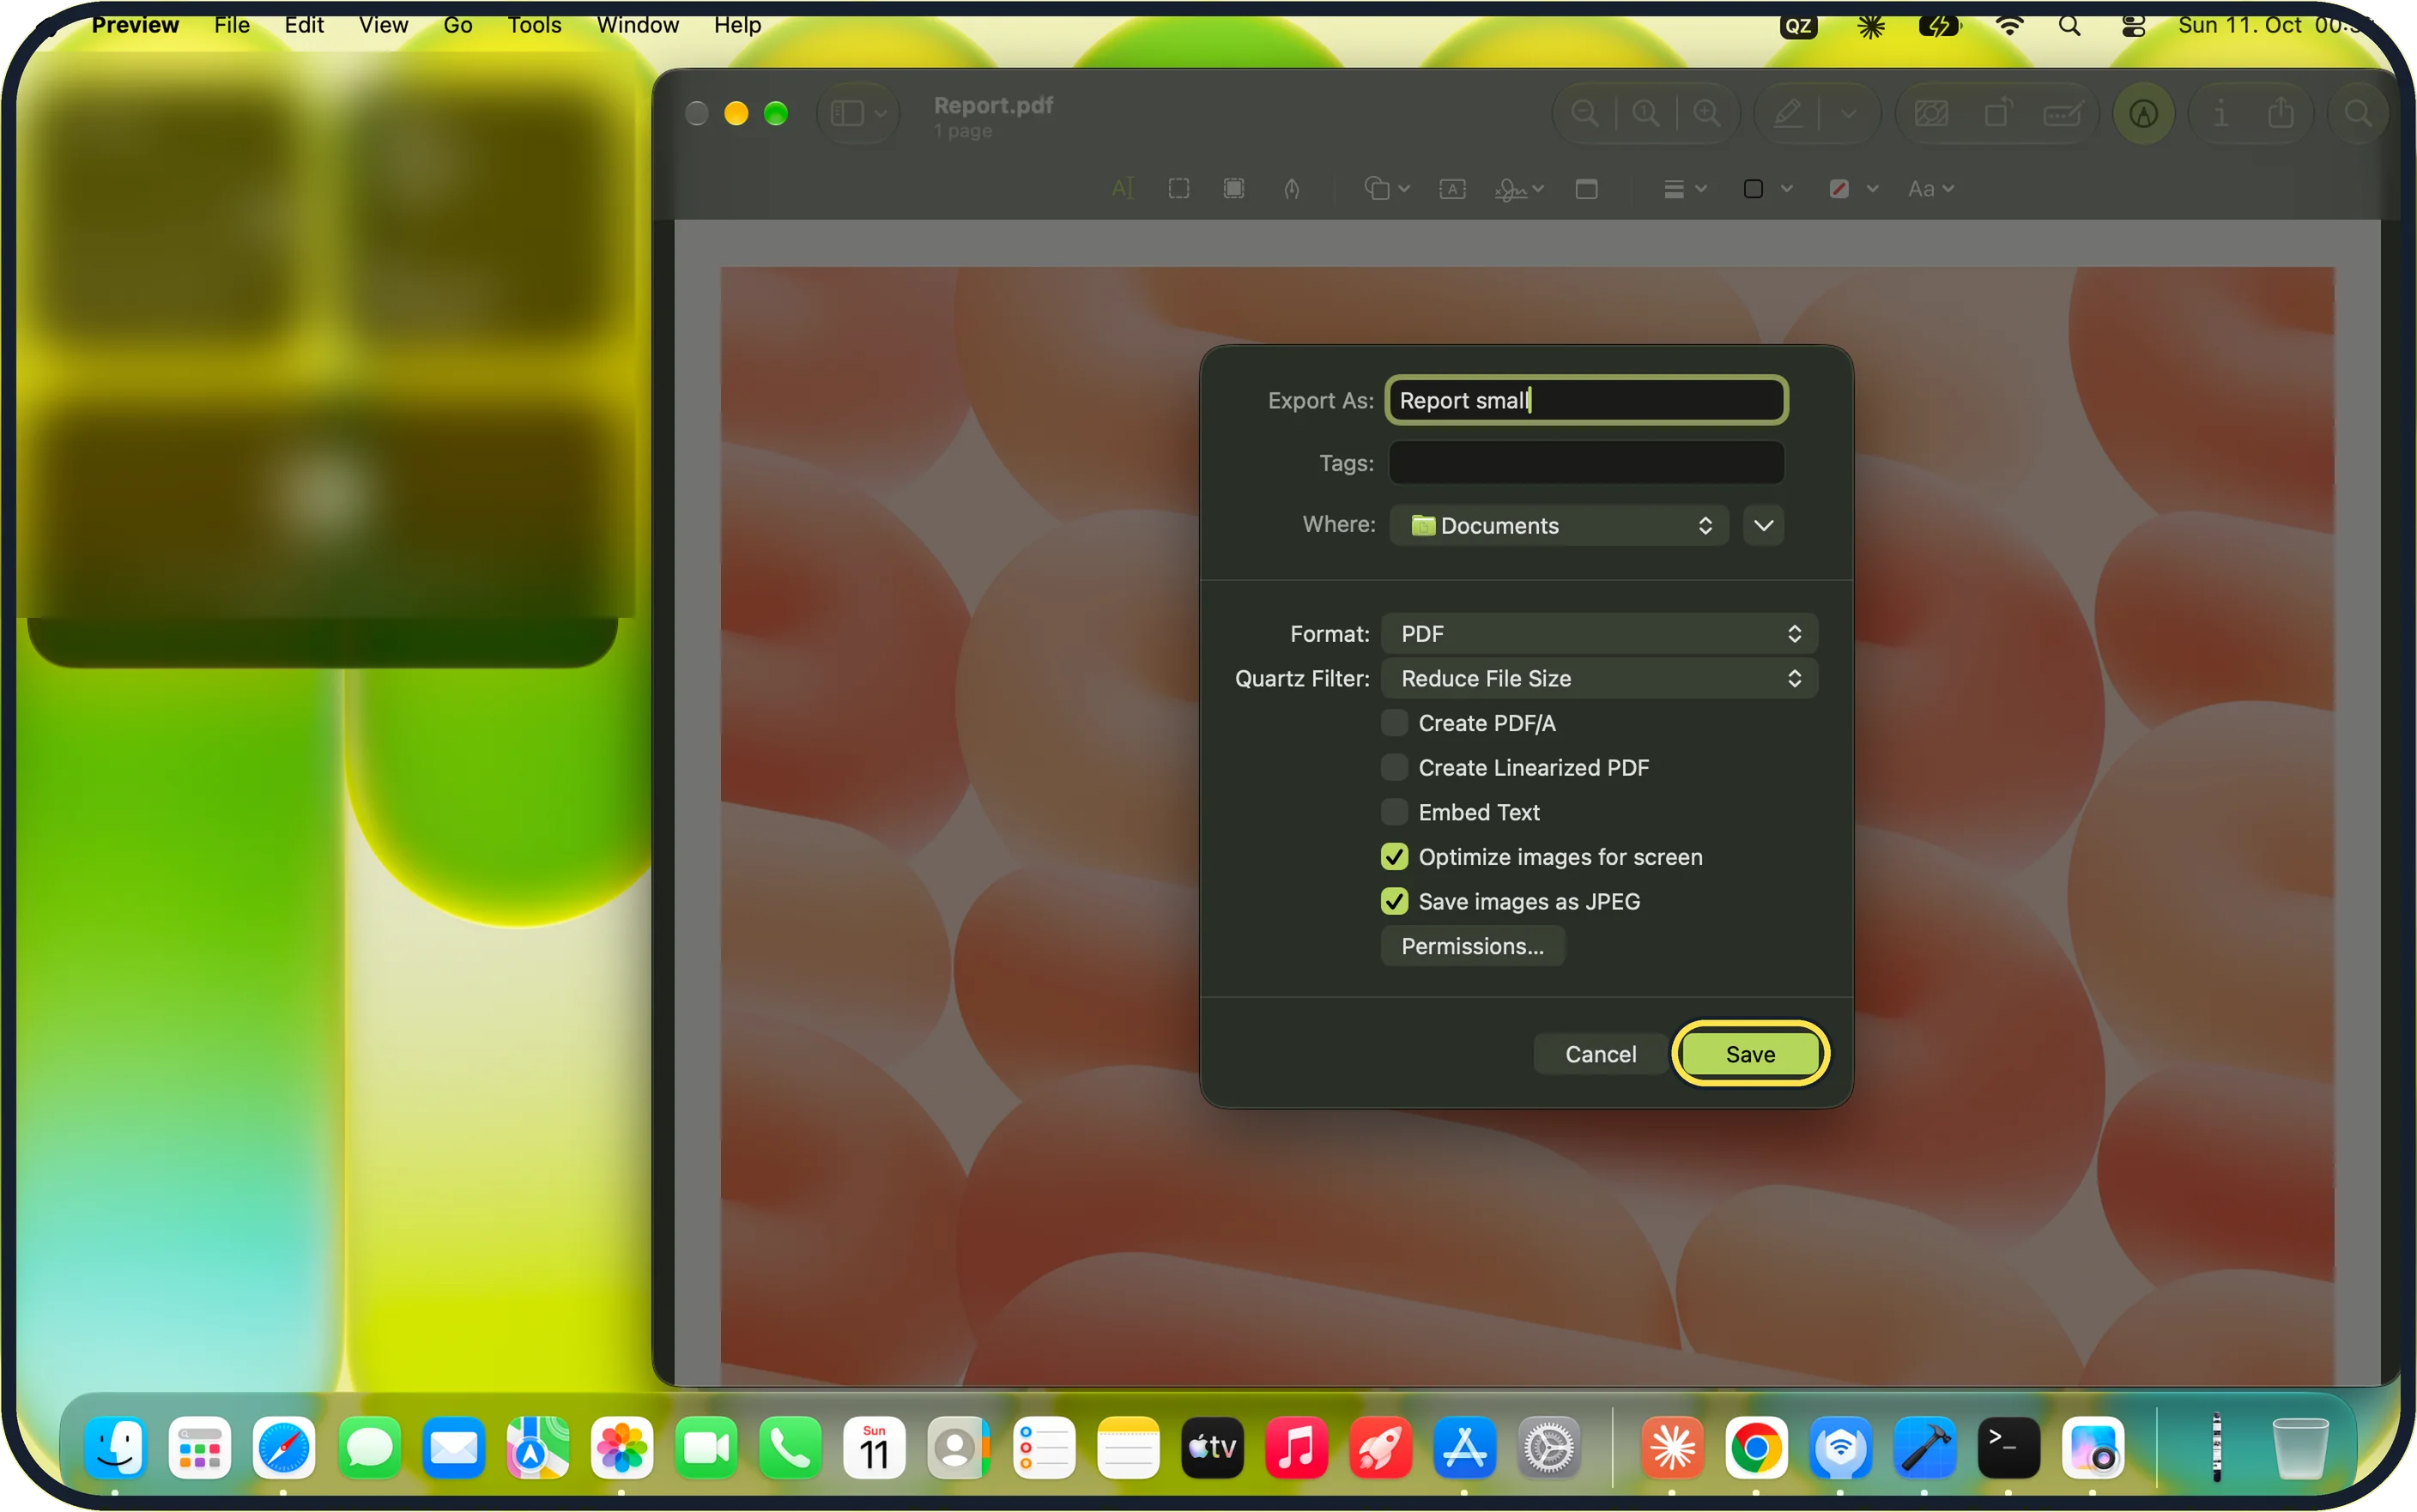Image resolution: width=2417 pixels, height=1512 pixels.
Task: Open Google Chrome from the Dock
Action: tap(1755, 1447)
